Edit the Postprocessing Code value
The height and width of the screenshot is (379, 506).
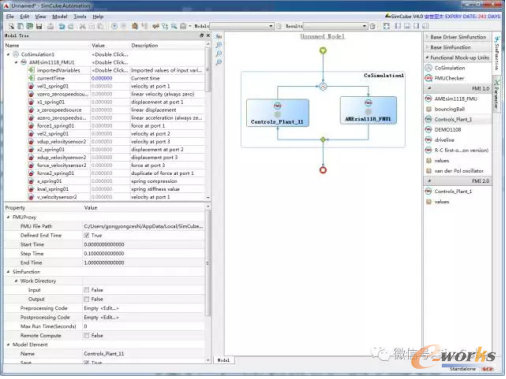144,317
